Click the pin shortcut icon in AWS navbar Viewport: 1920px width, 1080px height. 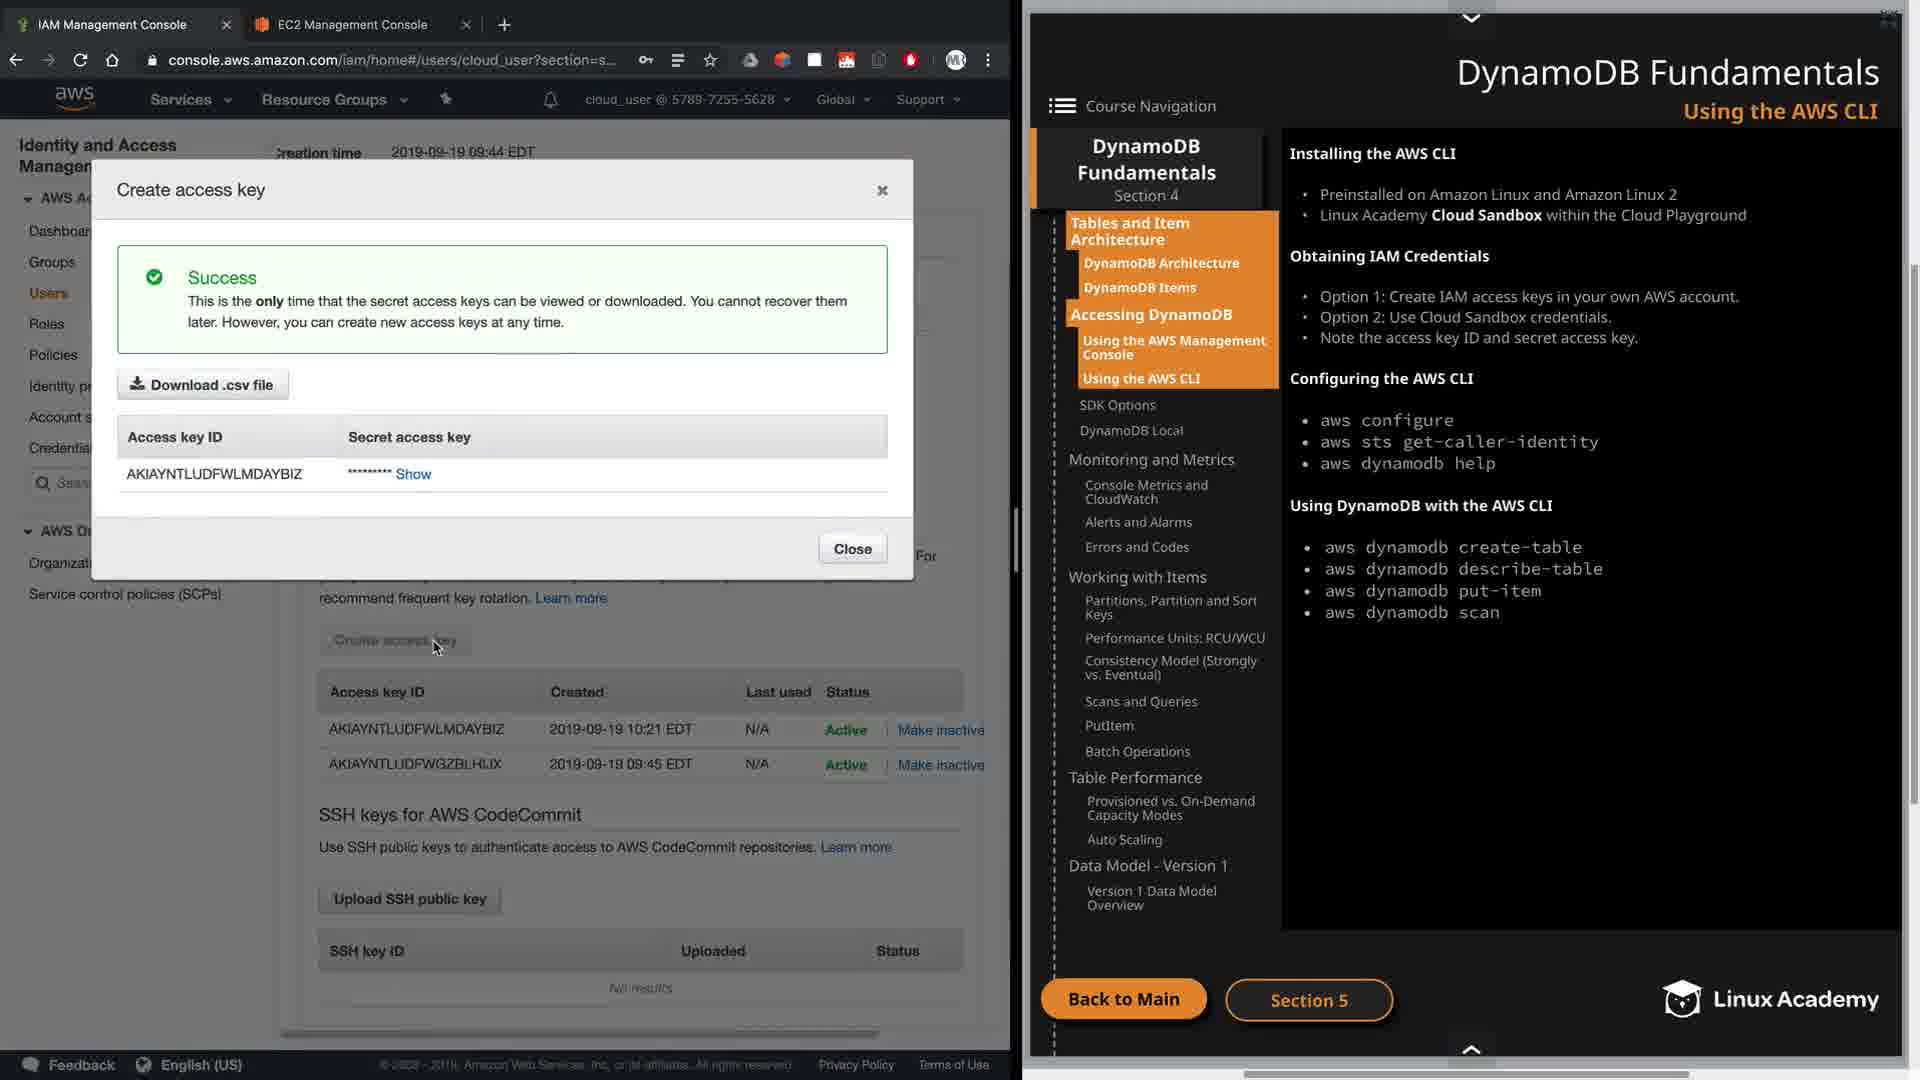pyautogui.click(x=446, y=98)
